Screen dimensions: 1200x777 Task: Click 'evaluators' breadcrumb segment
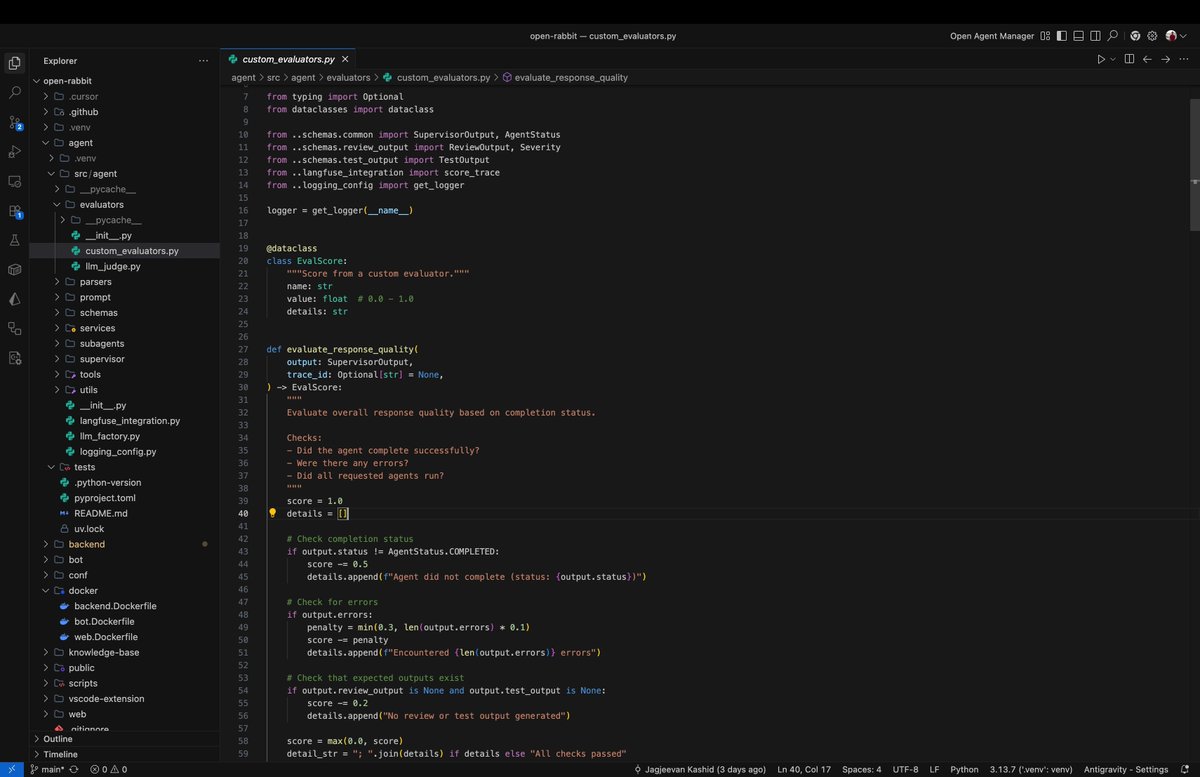click(x=346, y=77)
